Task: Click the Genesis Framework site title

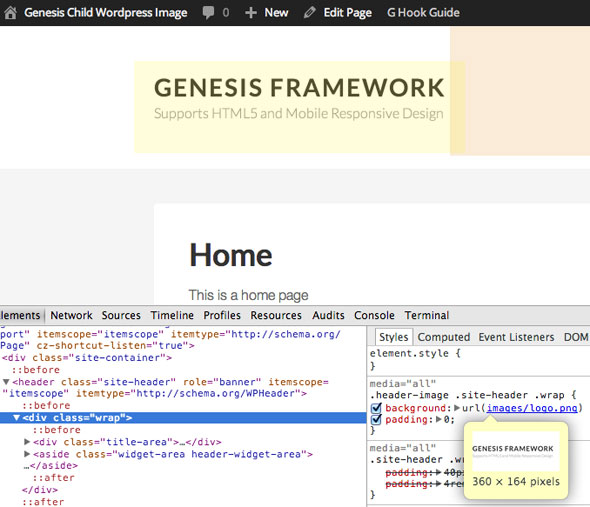Action: [299, 88]
